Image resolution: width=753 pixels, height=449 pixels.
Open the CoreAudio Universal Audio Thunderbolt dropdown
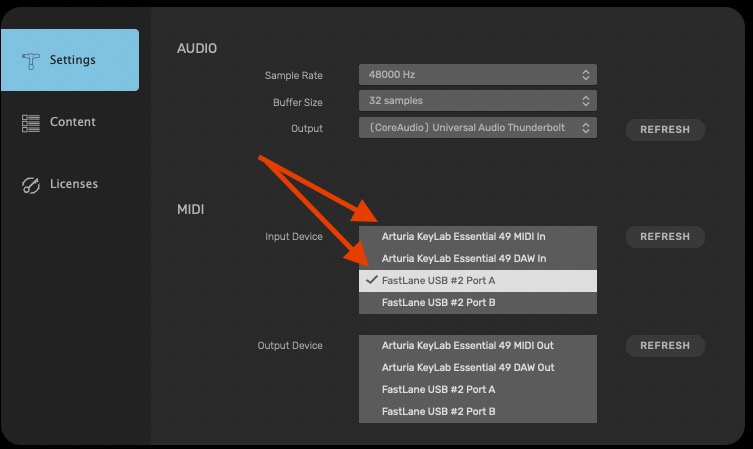point(478,128)
